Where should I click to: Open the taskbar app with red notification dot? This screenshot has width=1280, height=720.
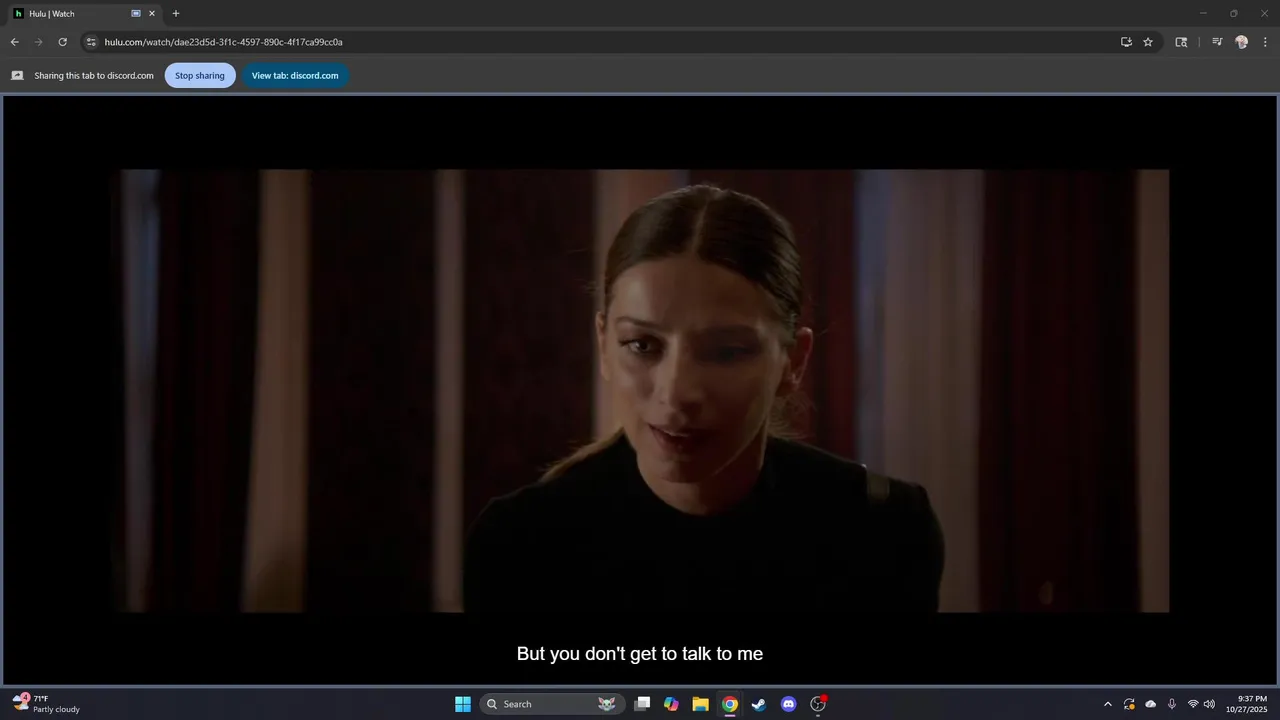(818, 704)
